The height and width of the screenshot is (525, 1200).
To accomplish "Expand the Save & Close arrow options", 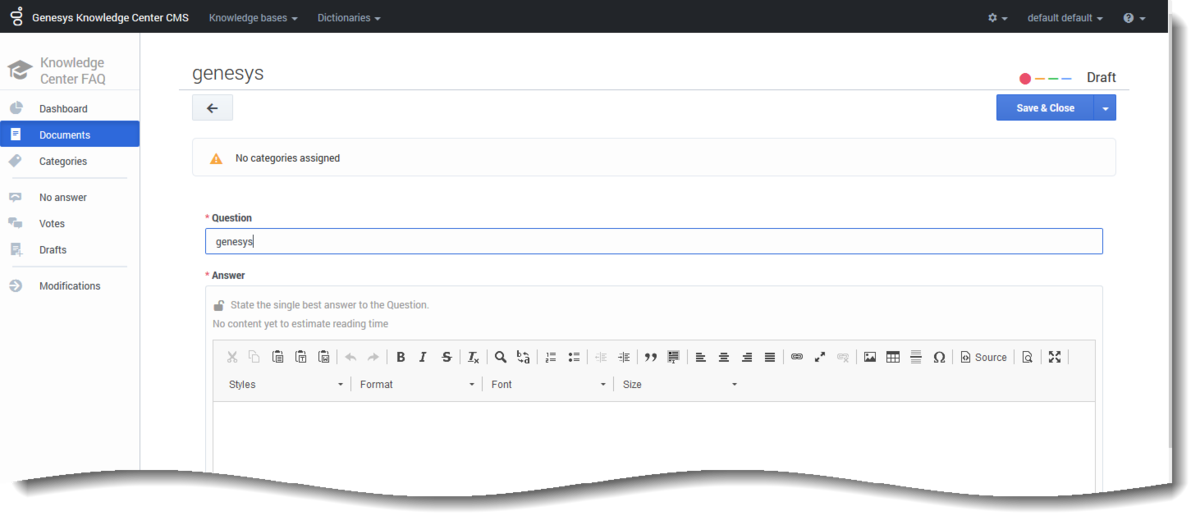I will 1105,108.
